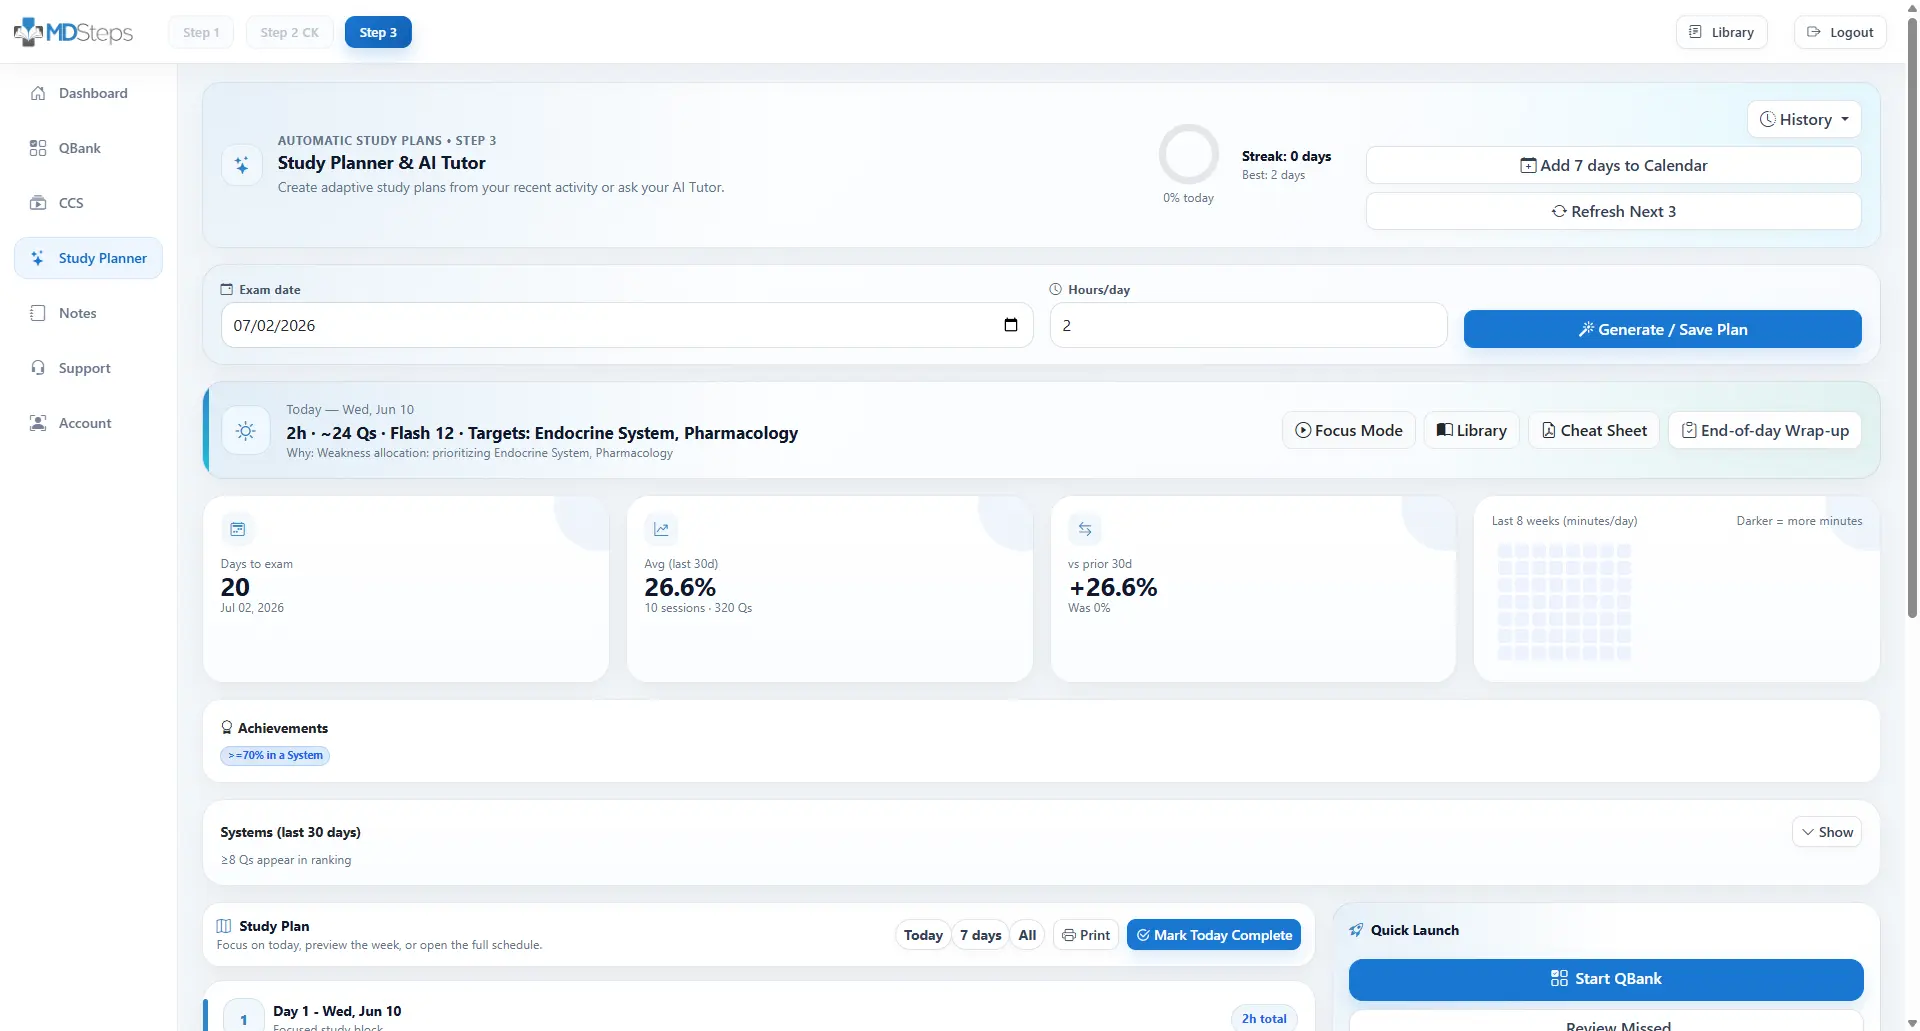Screen dimensions: 1920x1031
Task: Expand Systems with Show button
Action: click(x=1826, y=832)
